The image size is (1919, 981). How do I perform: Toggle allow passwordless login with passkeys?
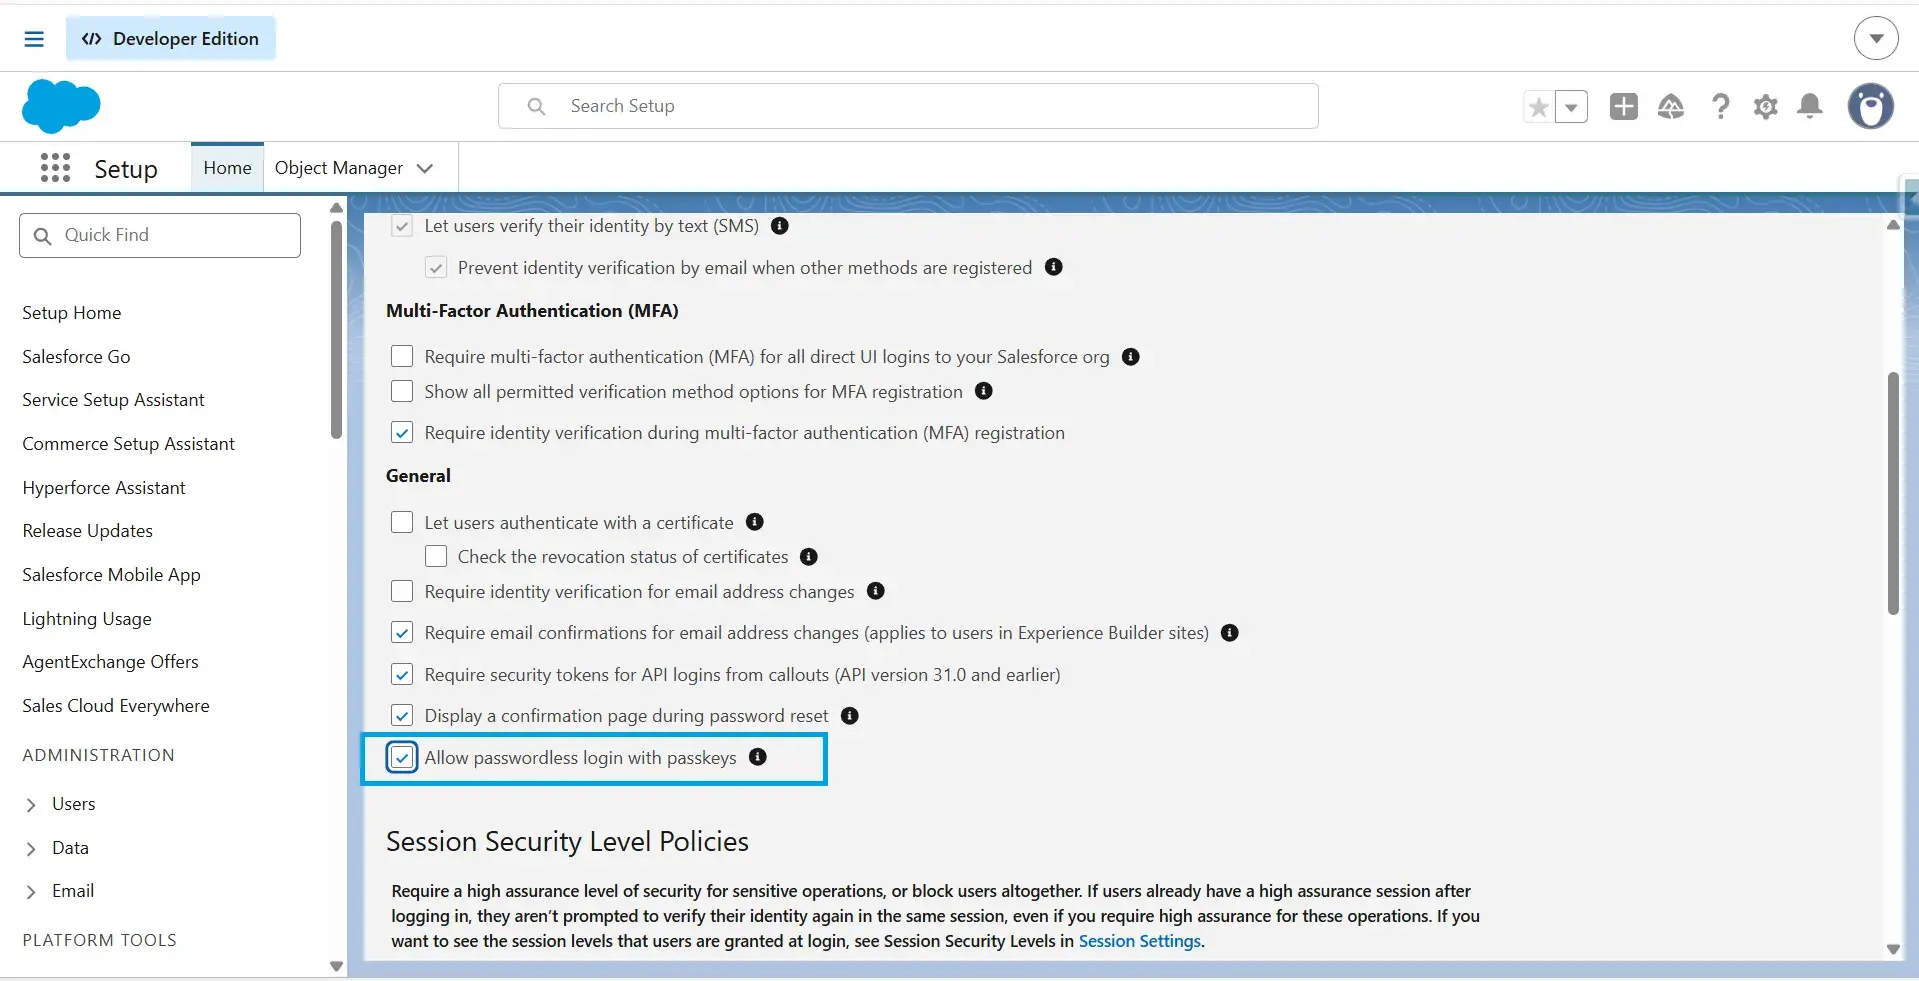[x=402, y=757]
